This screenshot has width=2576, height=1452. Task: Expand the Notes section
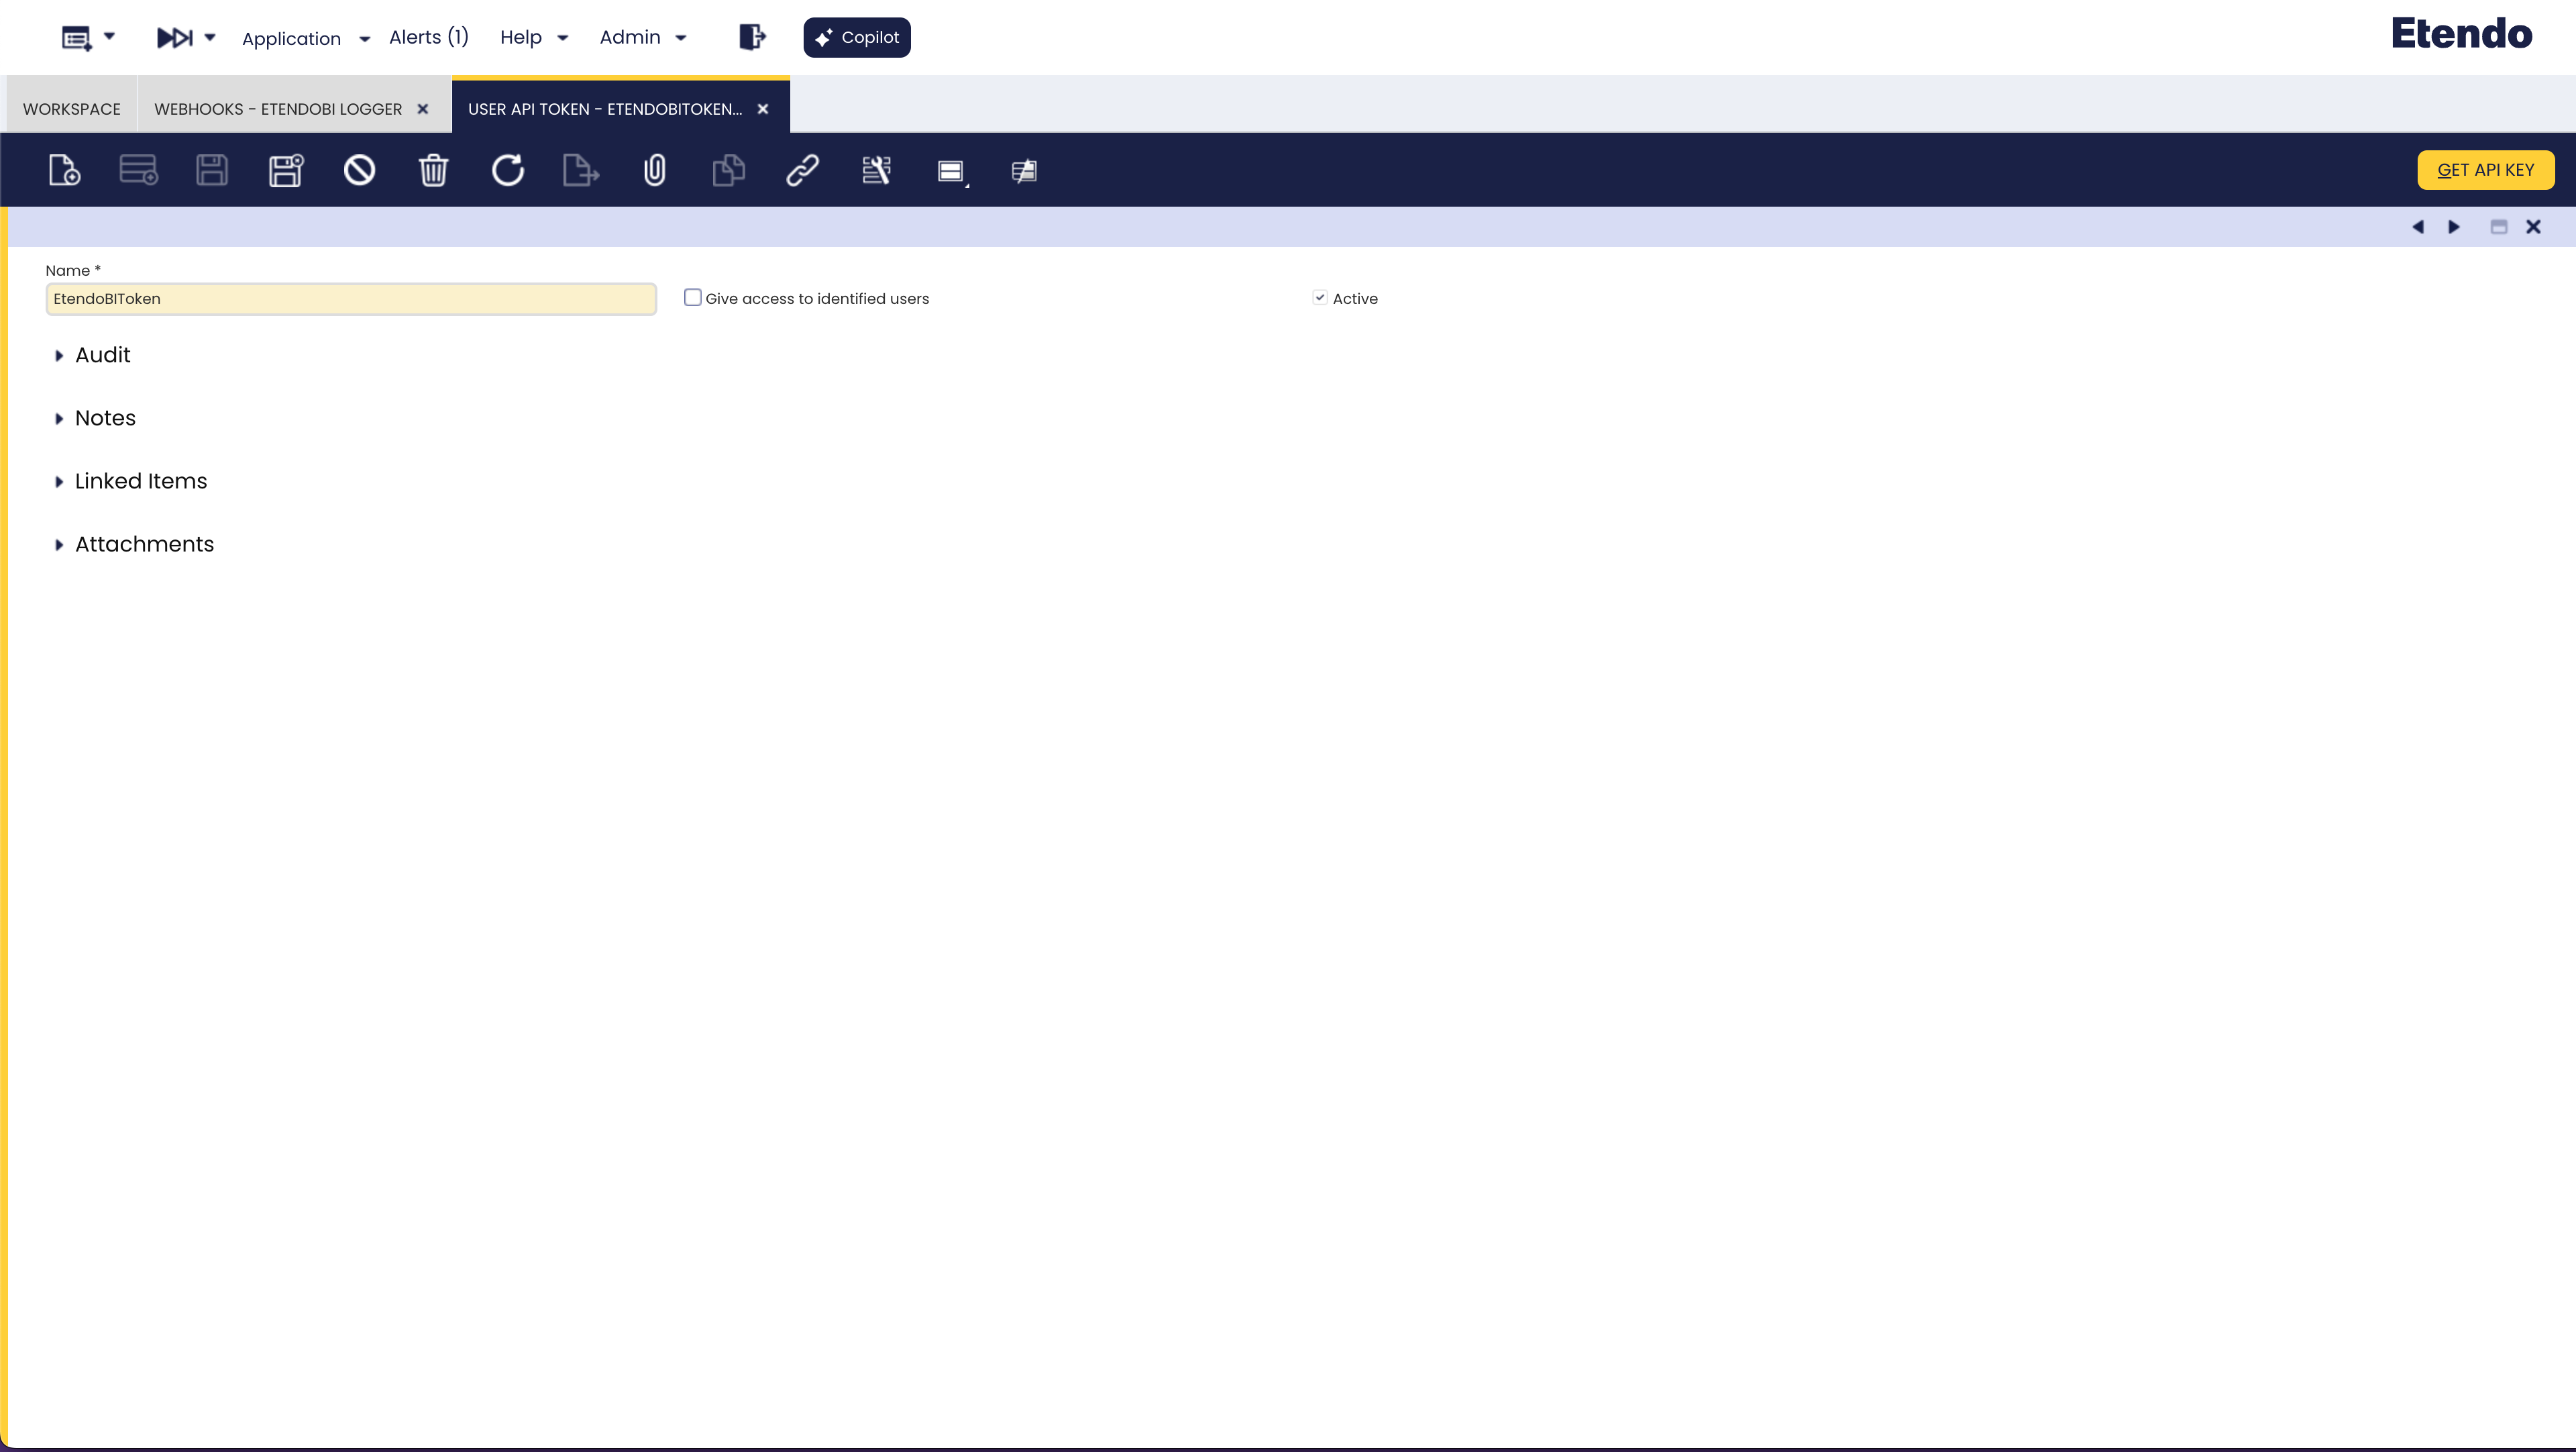pyautogui.click(x=95, y=418)
